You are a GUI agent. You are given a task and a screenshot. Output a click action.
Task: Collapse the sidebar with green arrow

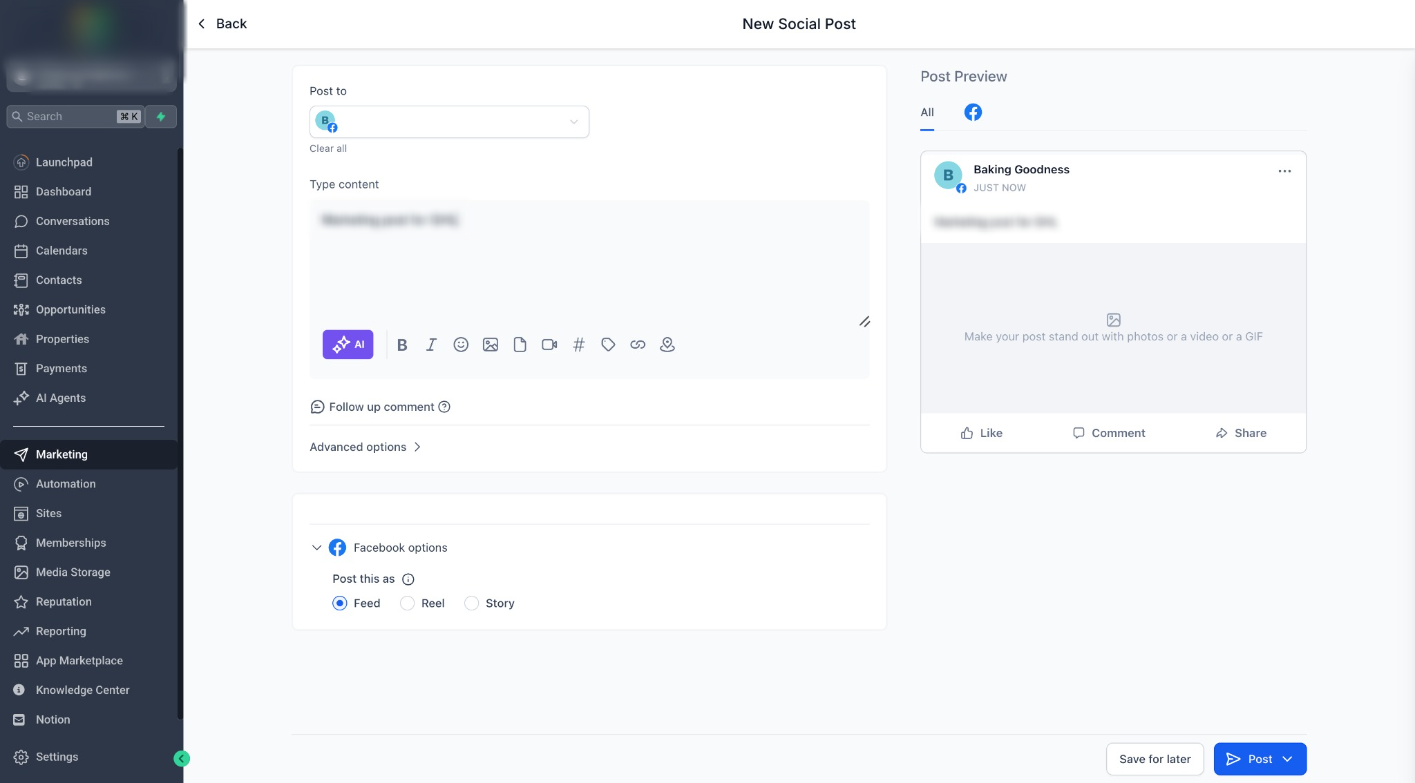click(x=181, y=759)
